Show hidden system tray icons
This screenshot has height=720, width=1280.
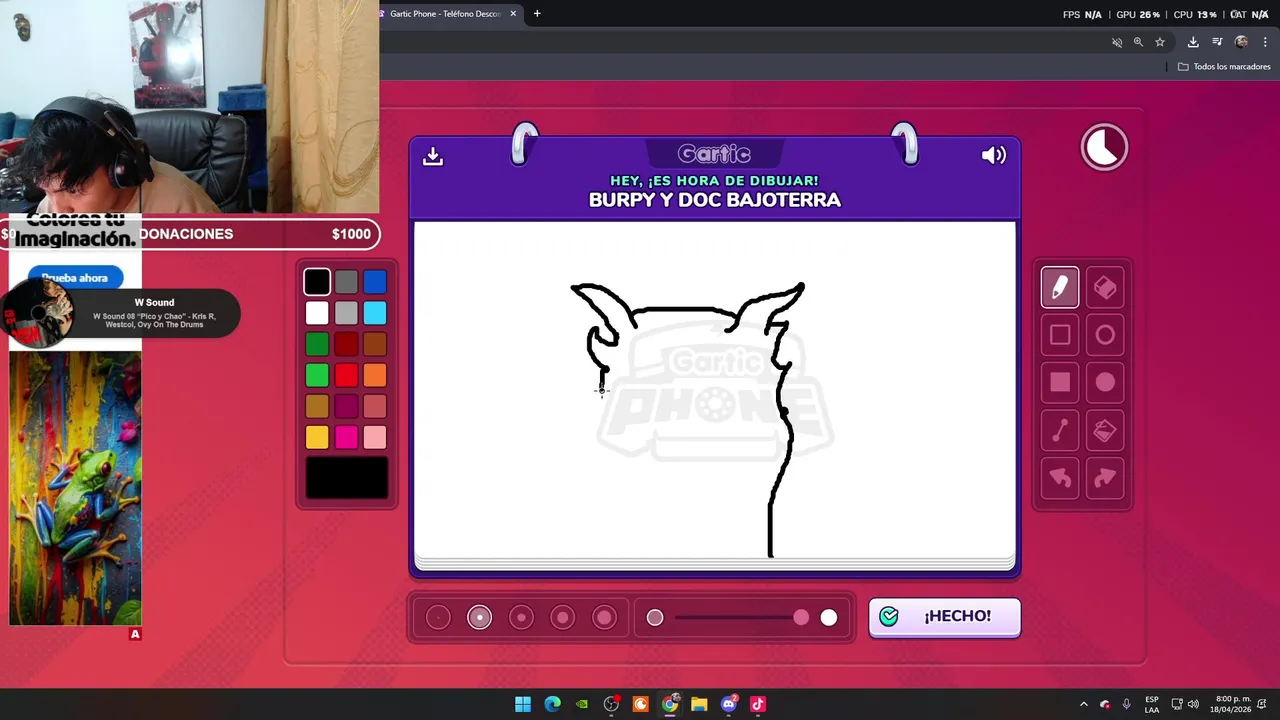[x=1083, y=704]
